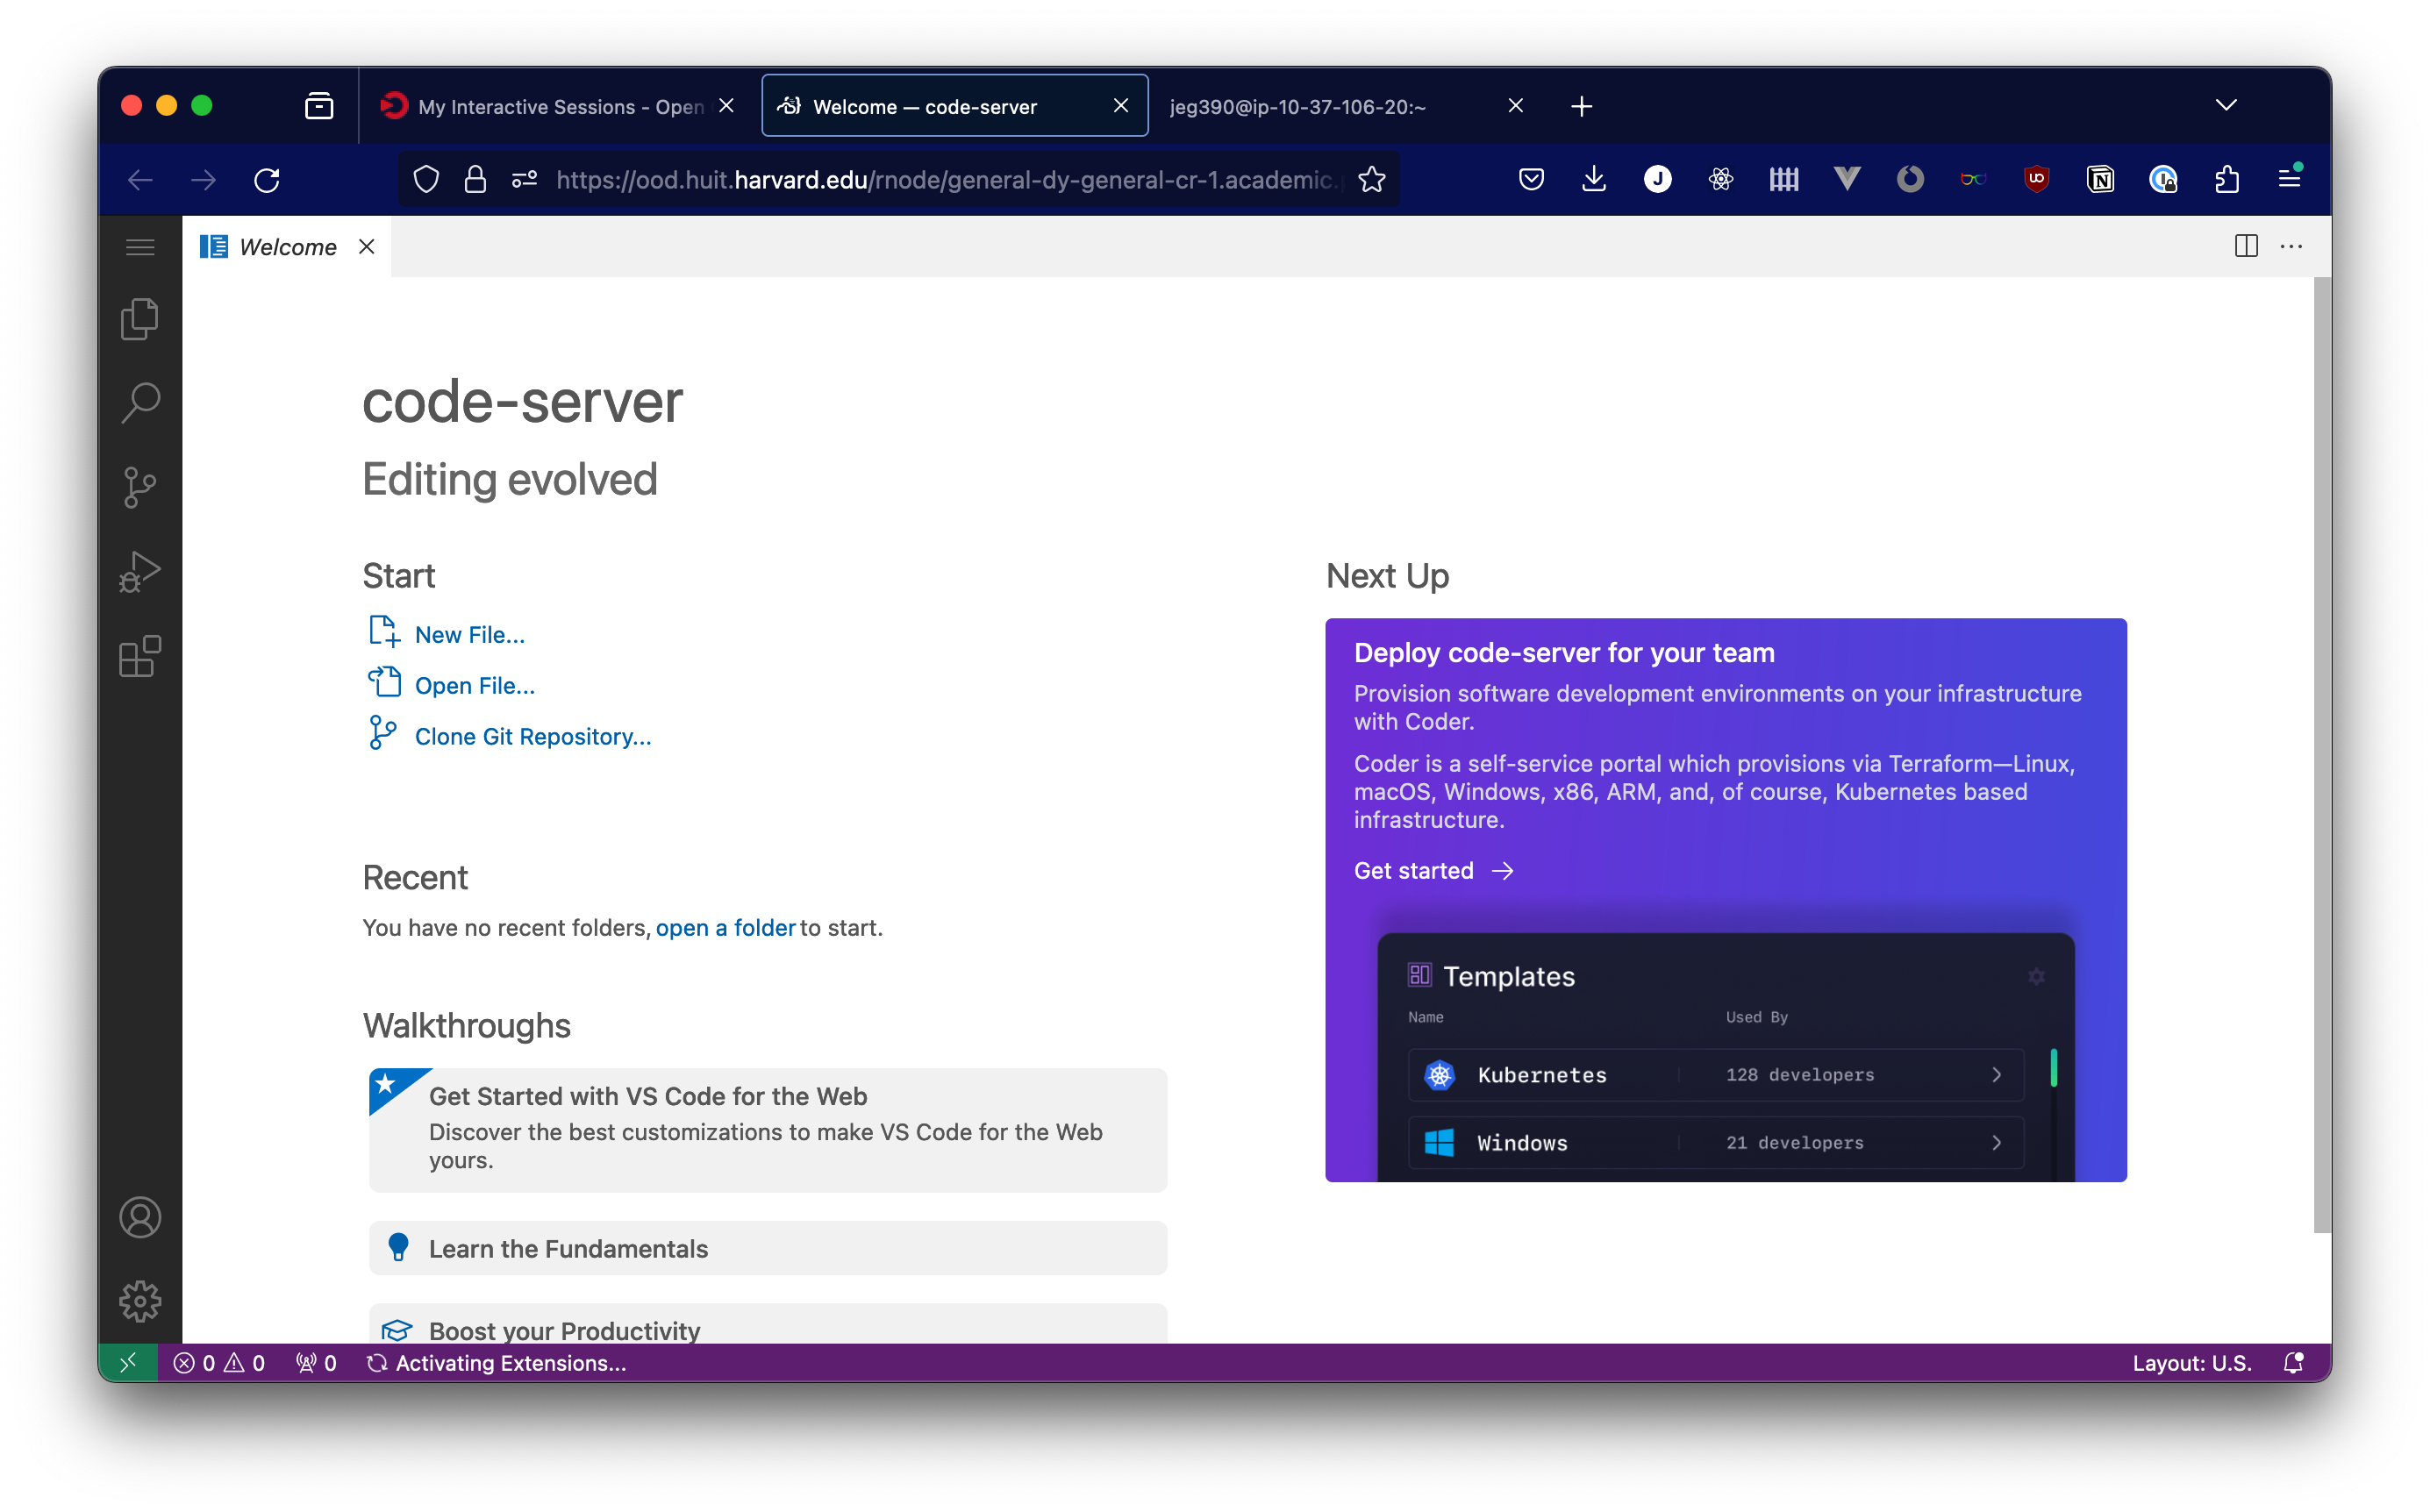Open browser Downloads panel

point(1594,179)
